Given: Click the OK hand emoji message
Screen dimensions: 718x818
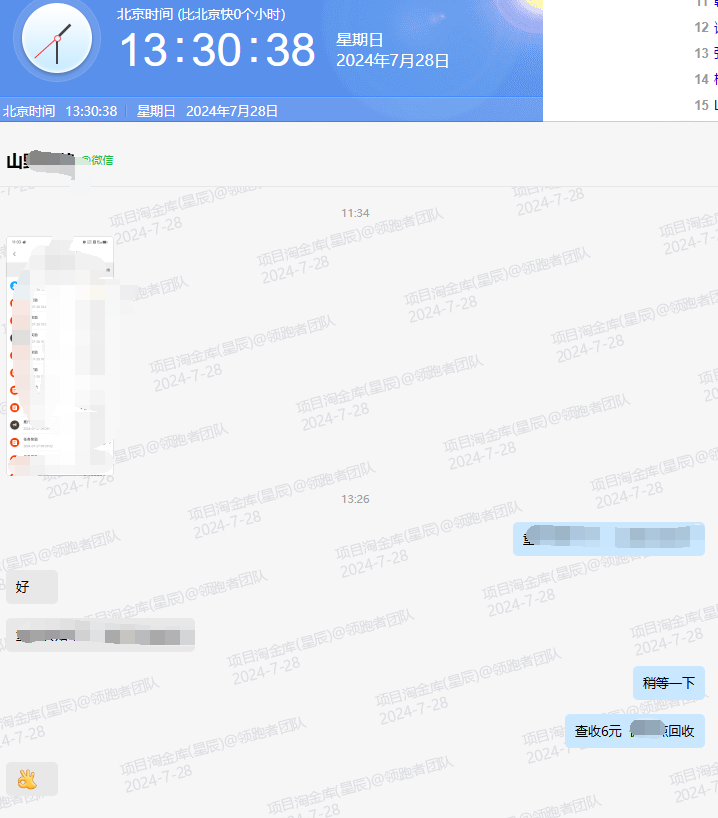Looking at the screenshot, I should click(27, 779).
